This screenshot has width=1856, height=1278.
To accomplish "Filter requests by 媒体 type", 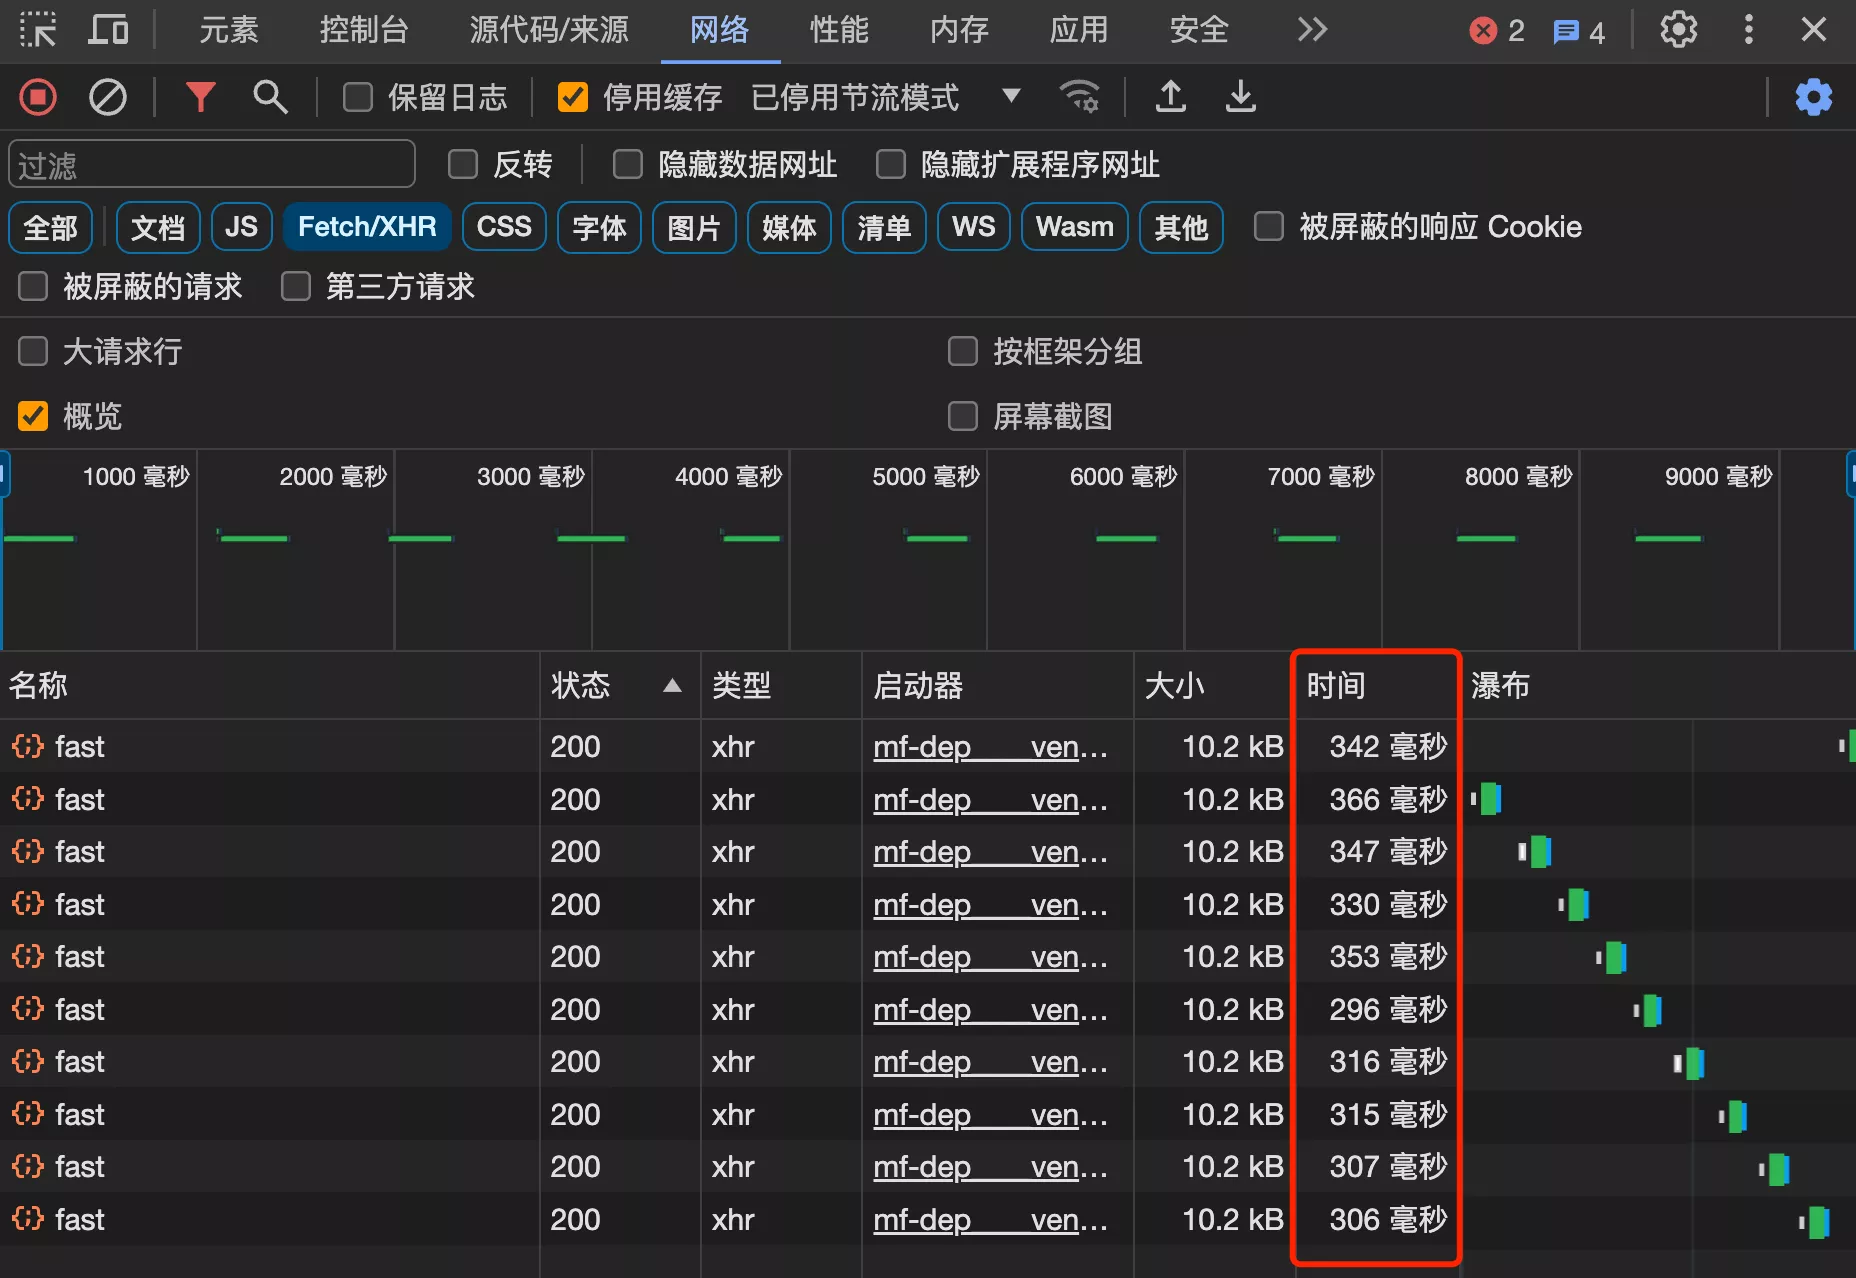I will click(x=789, y=227).
